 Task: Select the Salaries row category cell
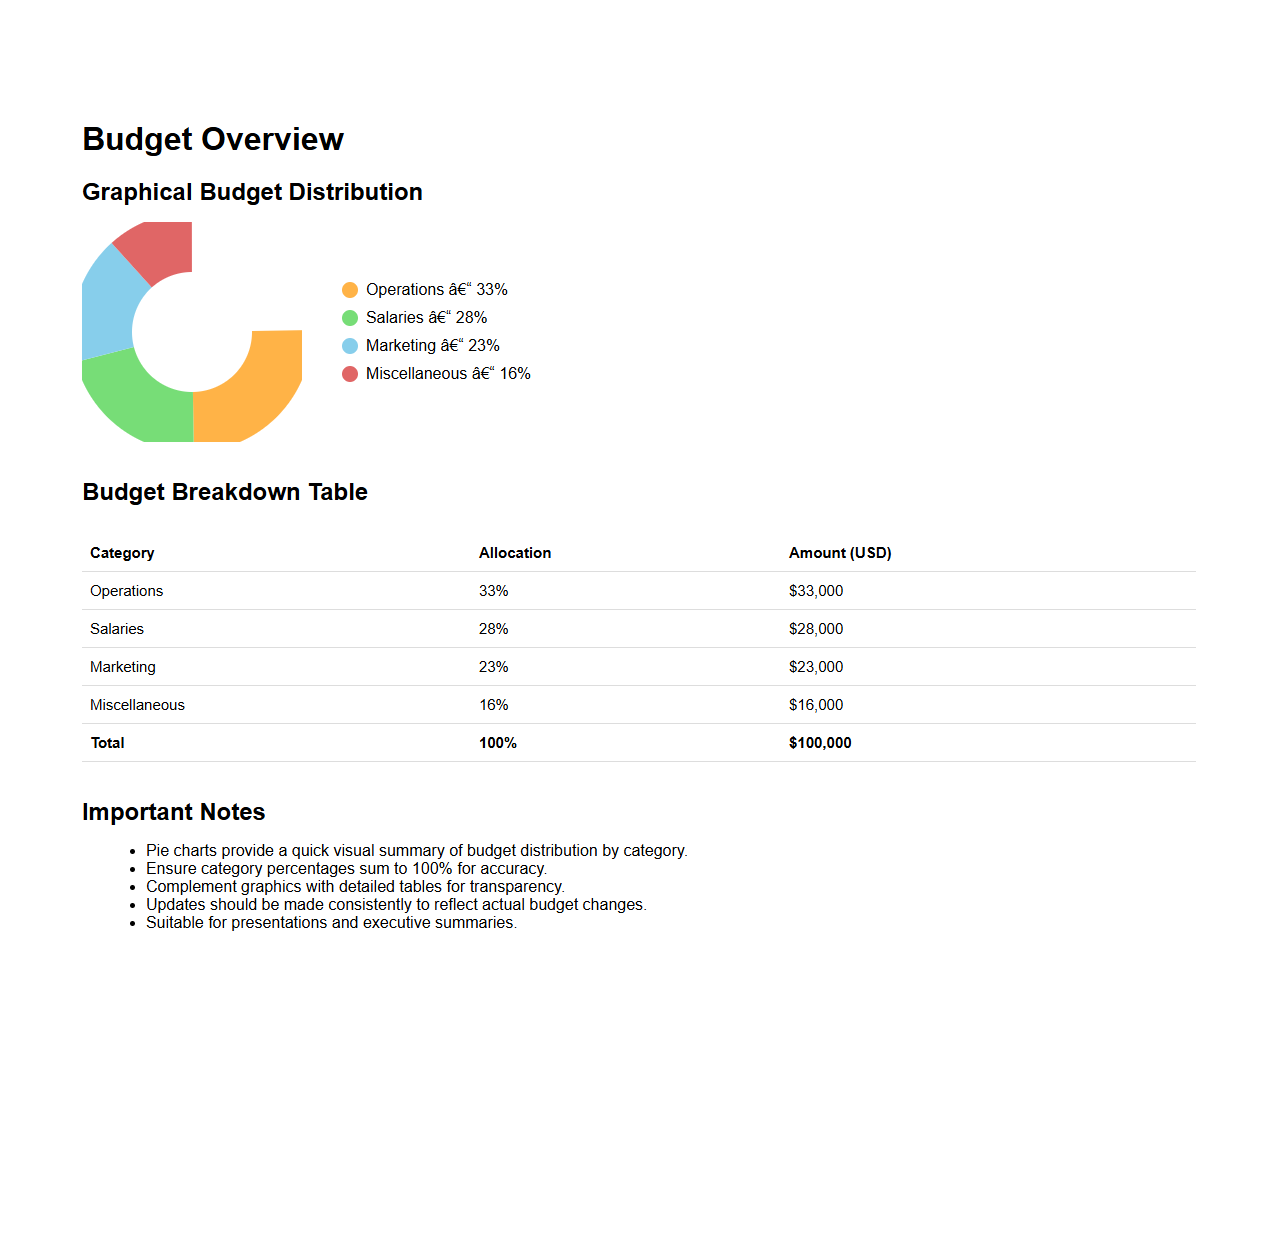(117, 629)
